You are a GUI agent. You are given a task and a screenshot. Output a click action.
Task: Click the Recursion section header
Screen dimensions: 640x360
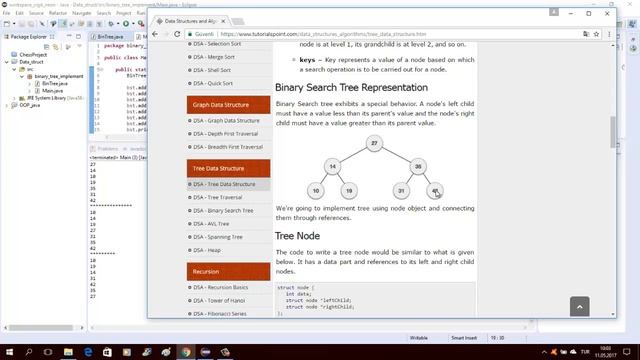click(x=229, y=272)
